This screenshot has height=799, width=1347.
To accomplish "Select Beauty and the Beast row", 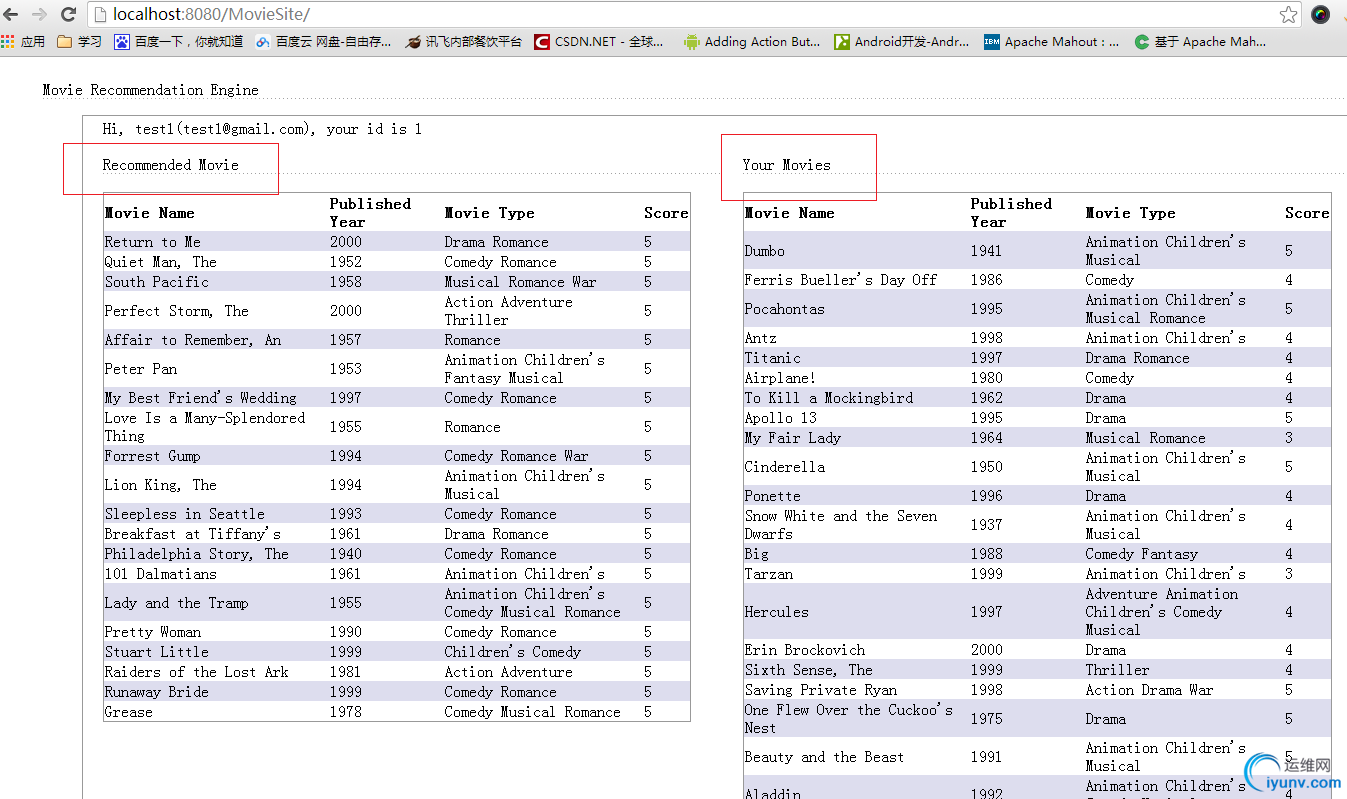I will click(1037, 757).
